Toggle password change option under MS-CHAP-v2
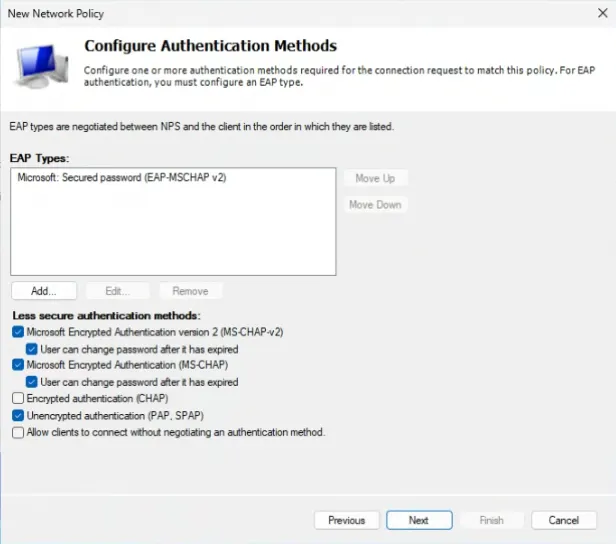The height and width of the screenshot is (544, 616). (31, 349)
